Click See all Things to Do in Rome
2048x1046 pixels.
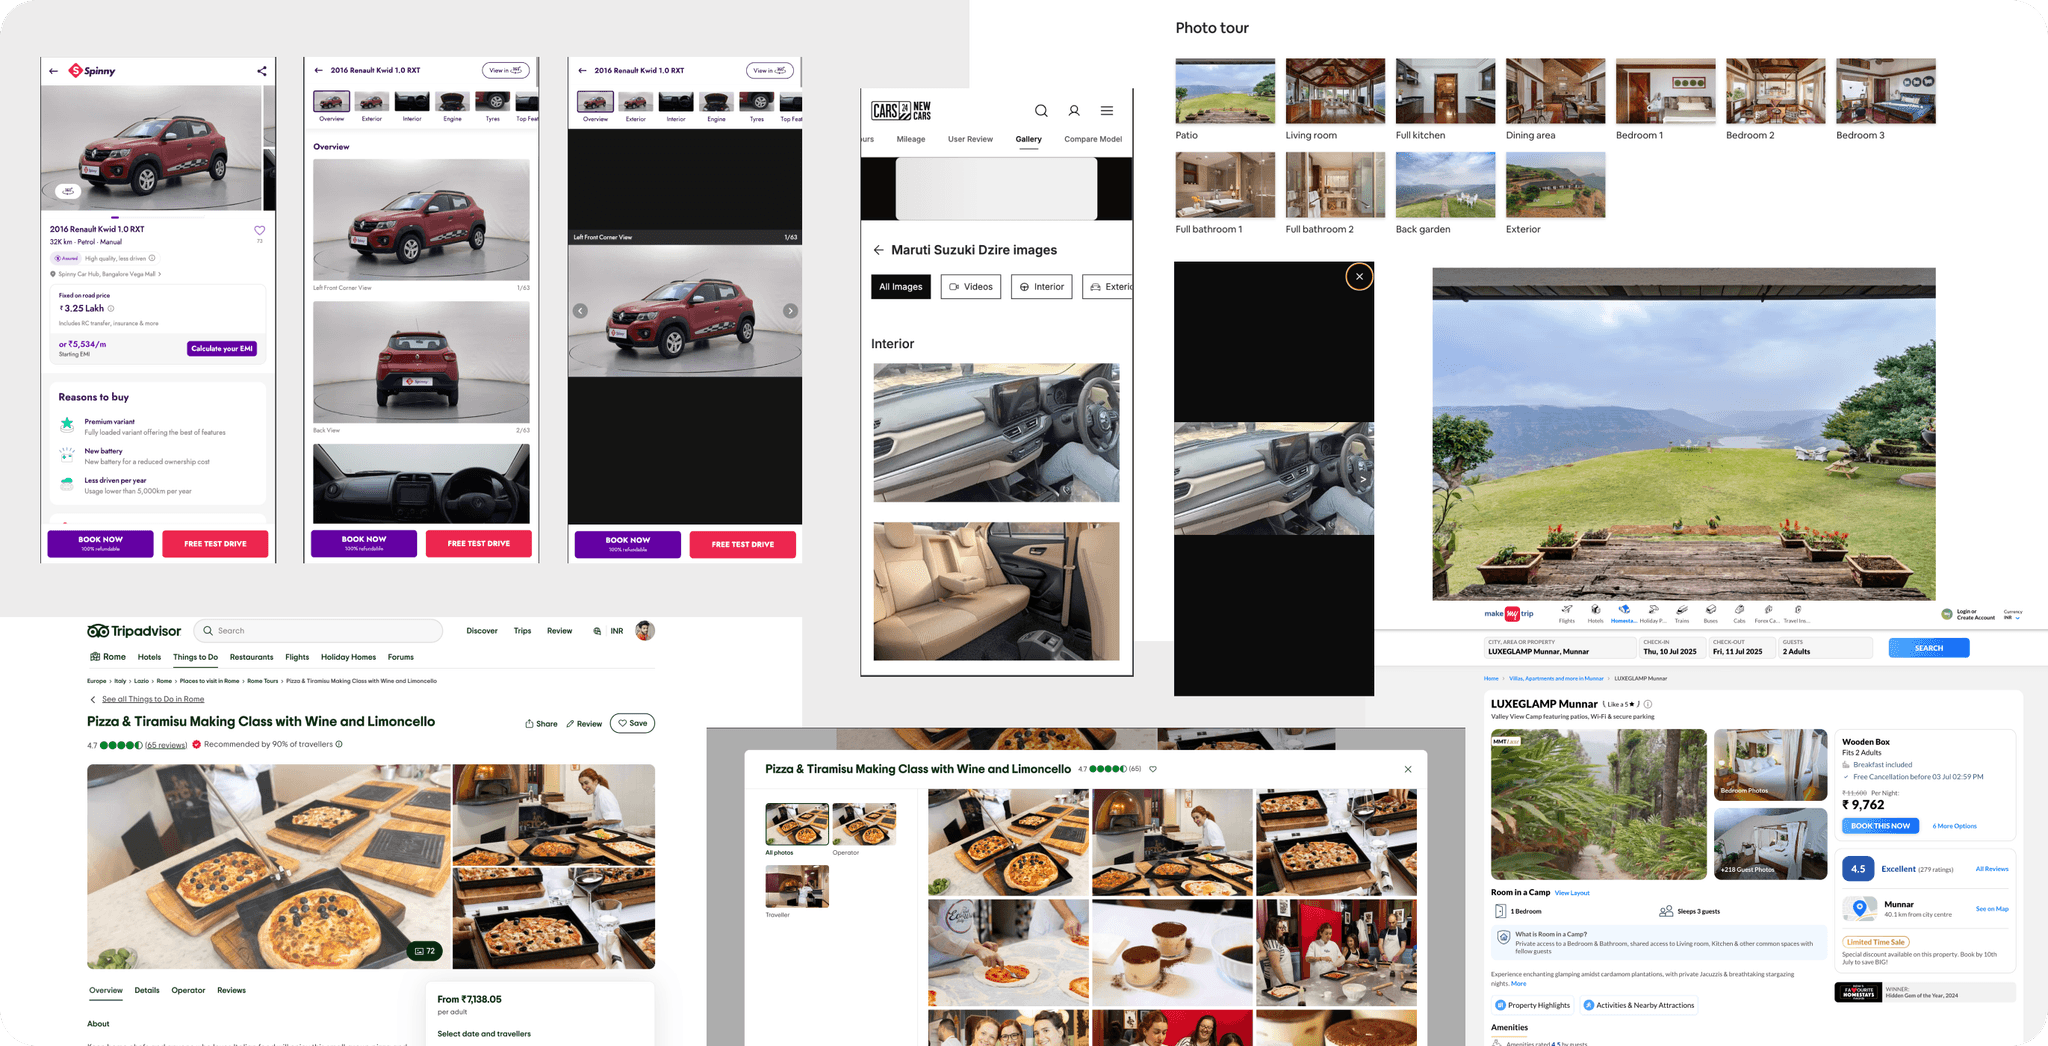[x=153, y=699]
